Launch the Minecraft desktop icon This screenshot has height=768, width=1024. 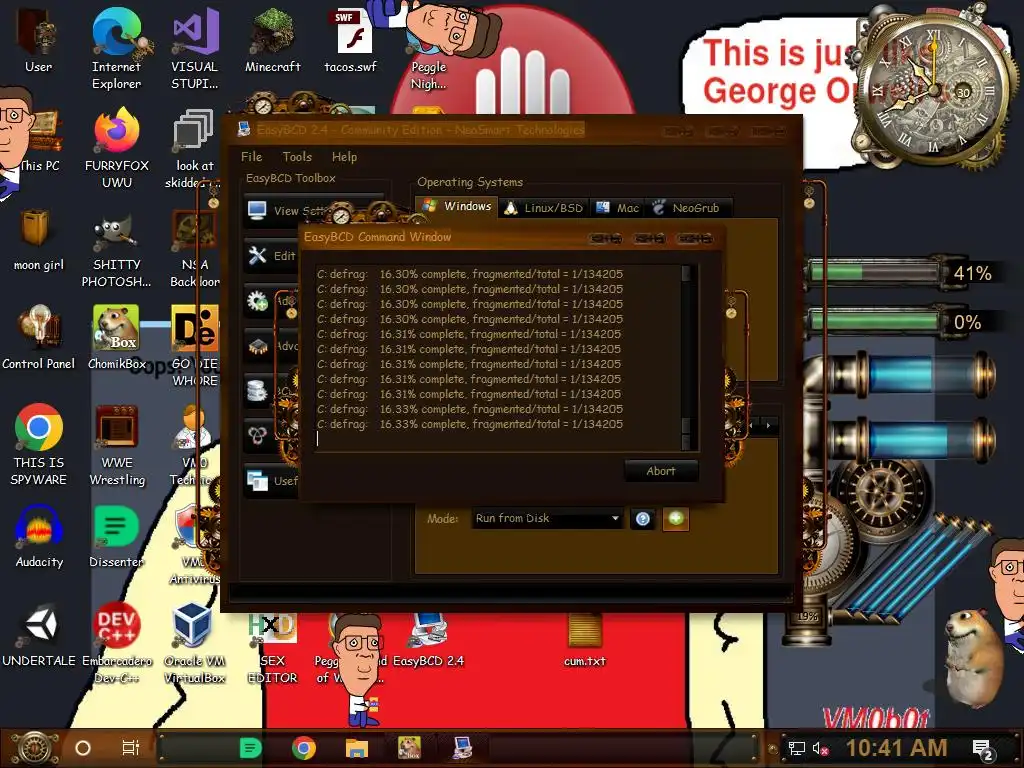(x=272, y=40)
